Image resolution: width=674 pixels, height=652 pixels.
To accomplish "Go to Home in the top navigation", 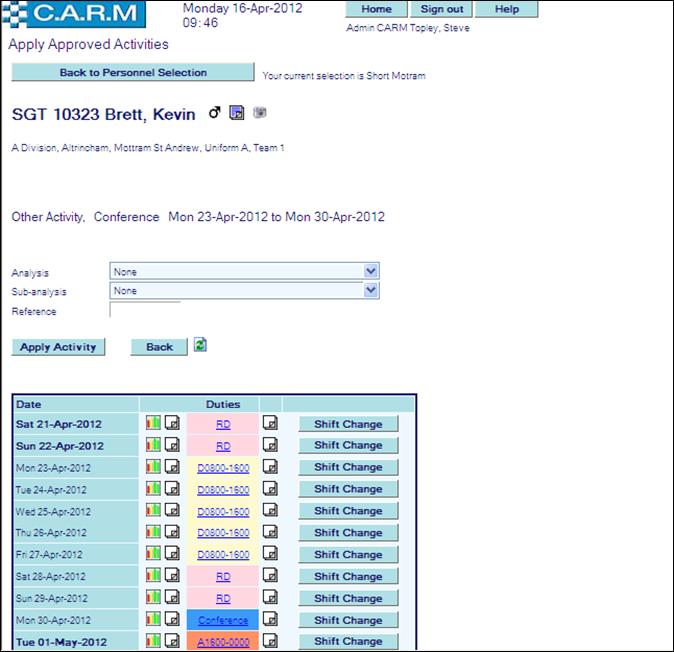I will point(376,9).
